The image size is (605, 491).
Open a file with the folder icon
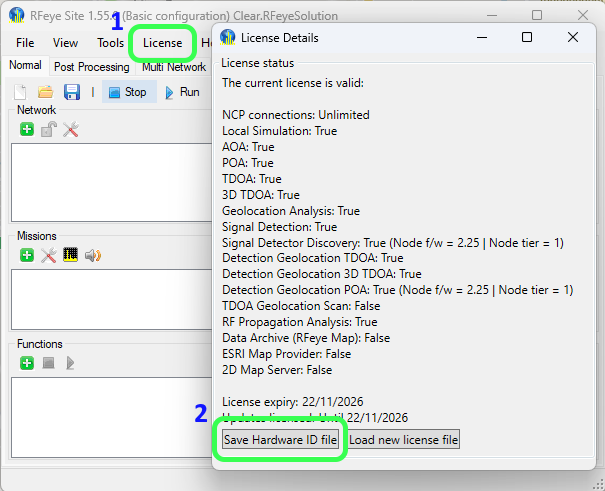pos(46,92)
